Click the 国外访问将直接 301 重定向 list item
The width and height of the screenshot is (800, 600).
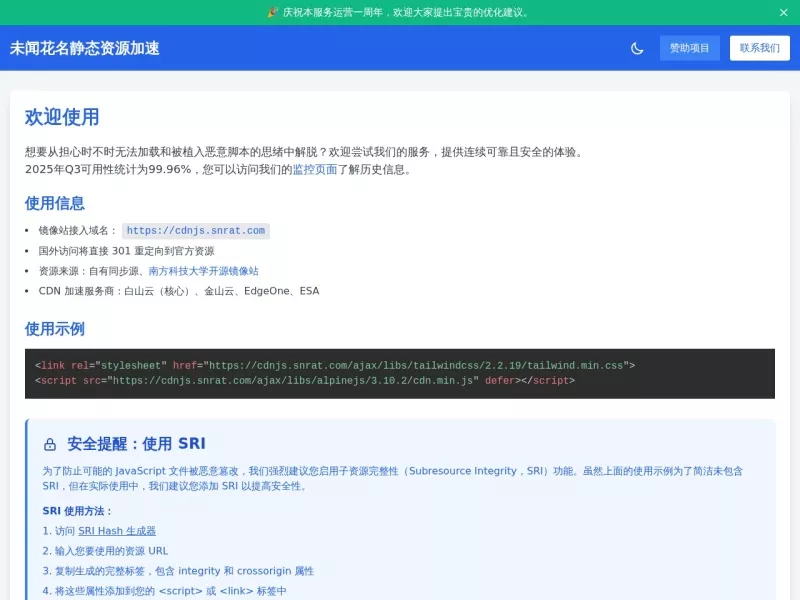pyautogui.click(x=126, y=251)
